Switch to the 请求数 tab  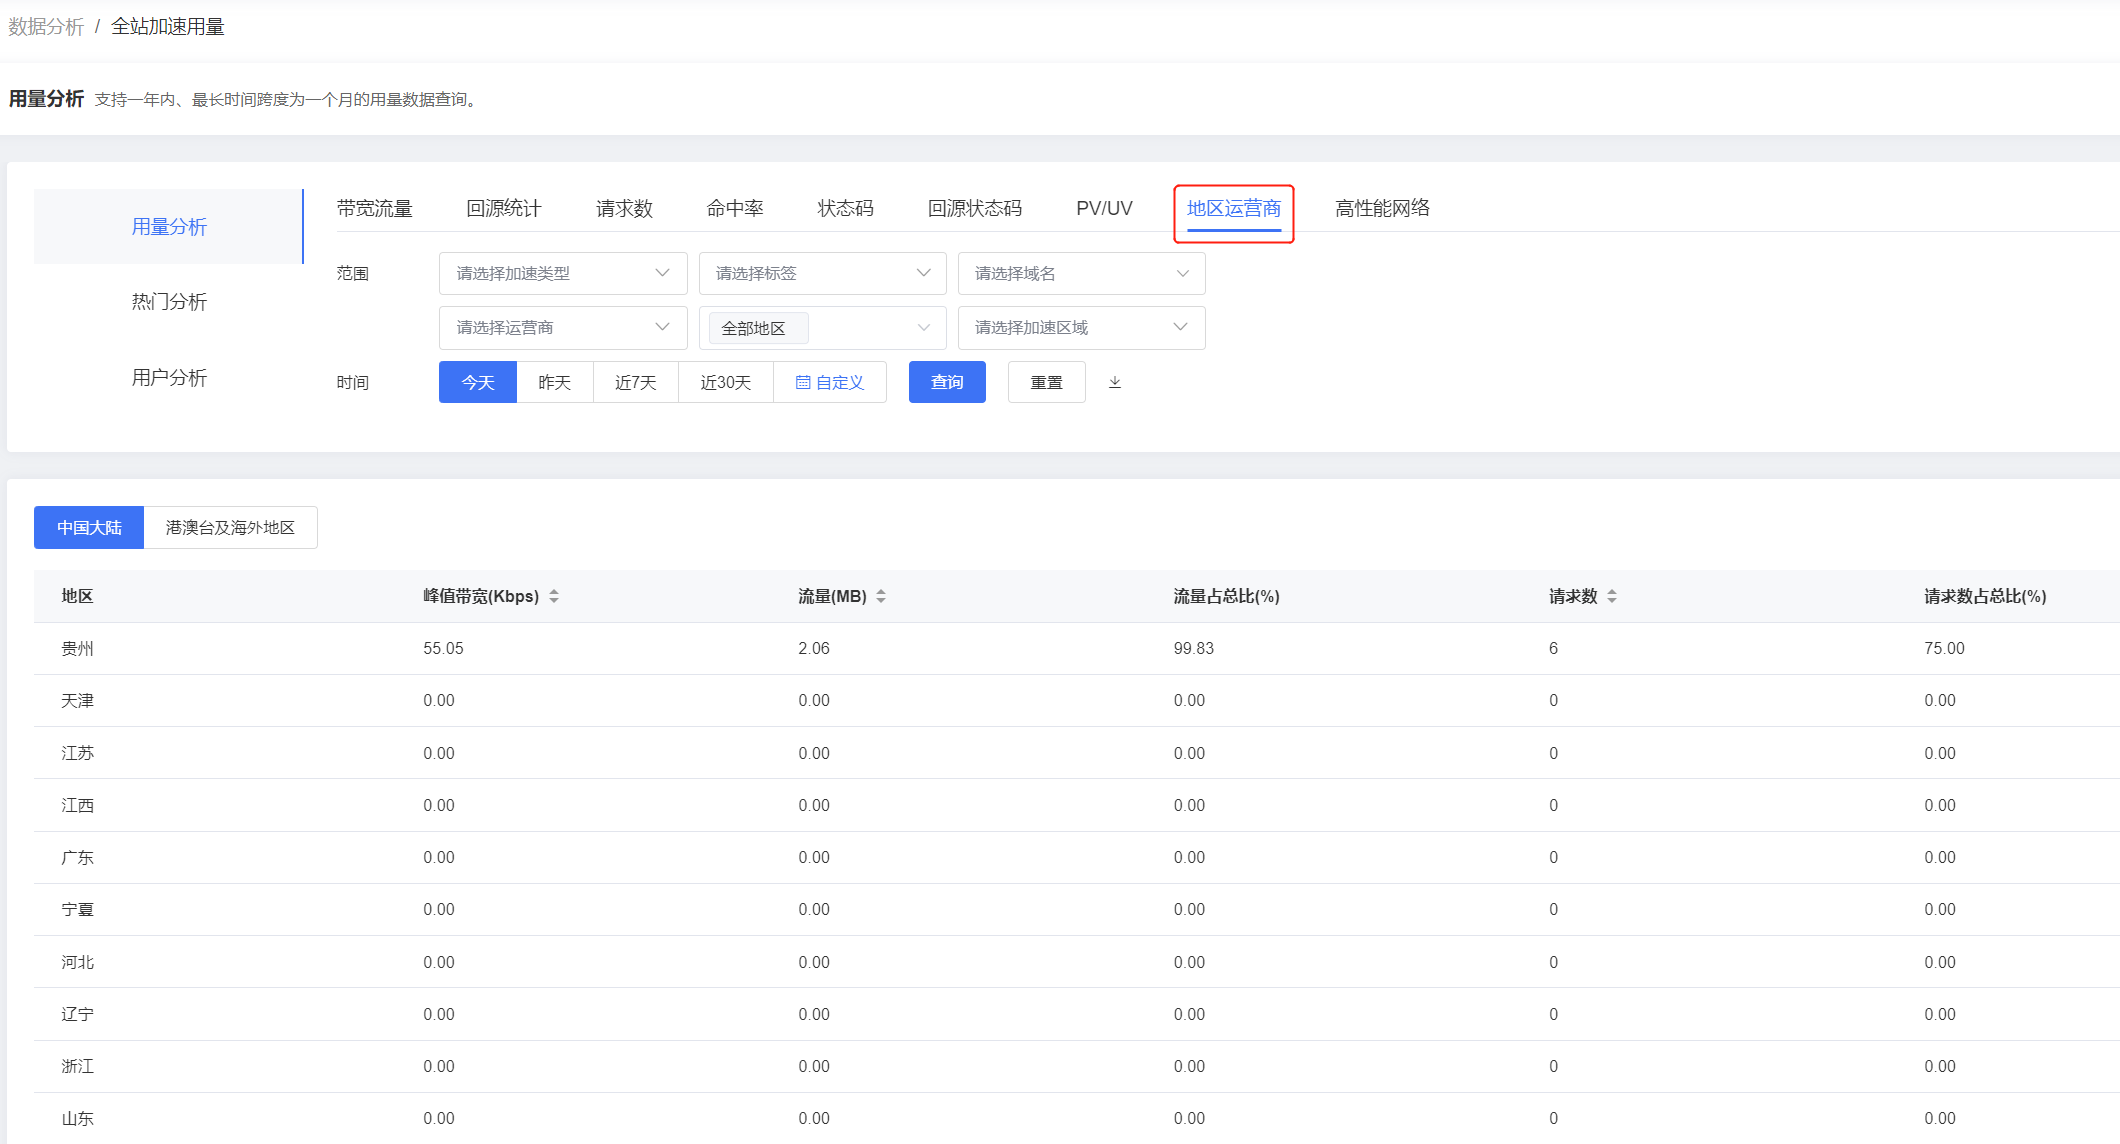[624, 208]
